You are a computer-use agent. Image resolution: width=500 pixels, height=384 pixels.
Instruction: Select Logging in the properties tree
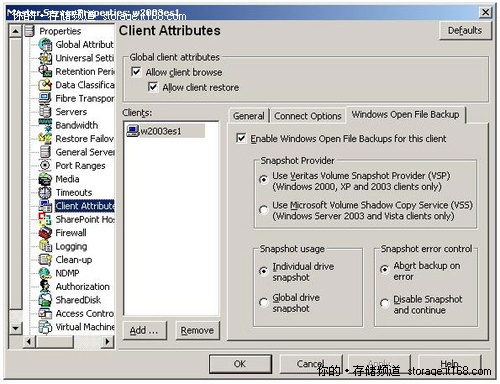tap(71, 246)
